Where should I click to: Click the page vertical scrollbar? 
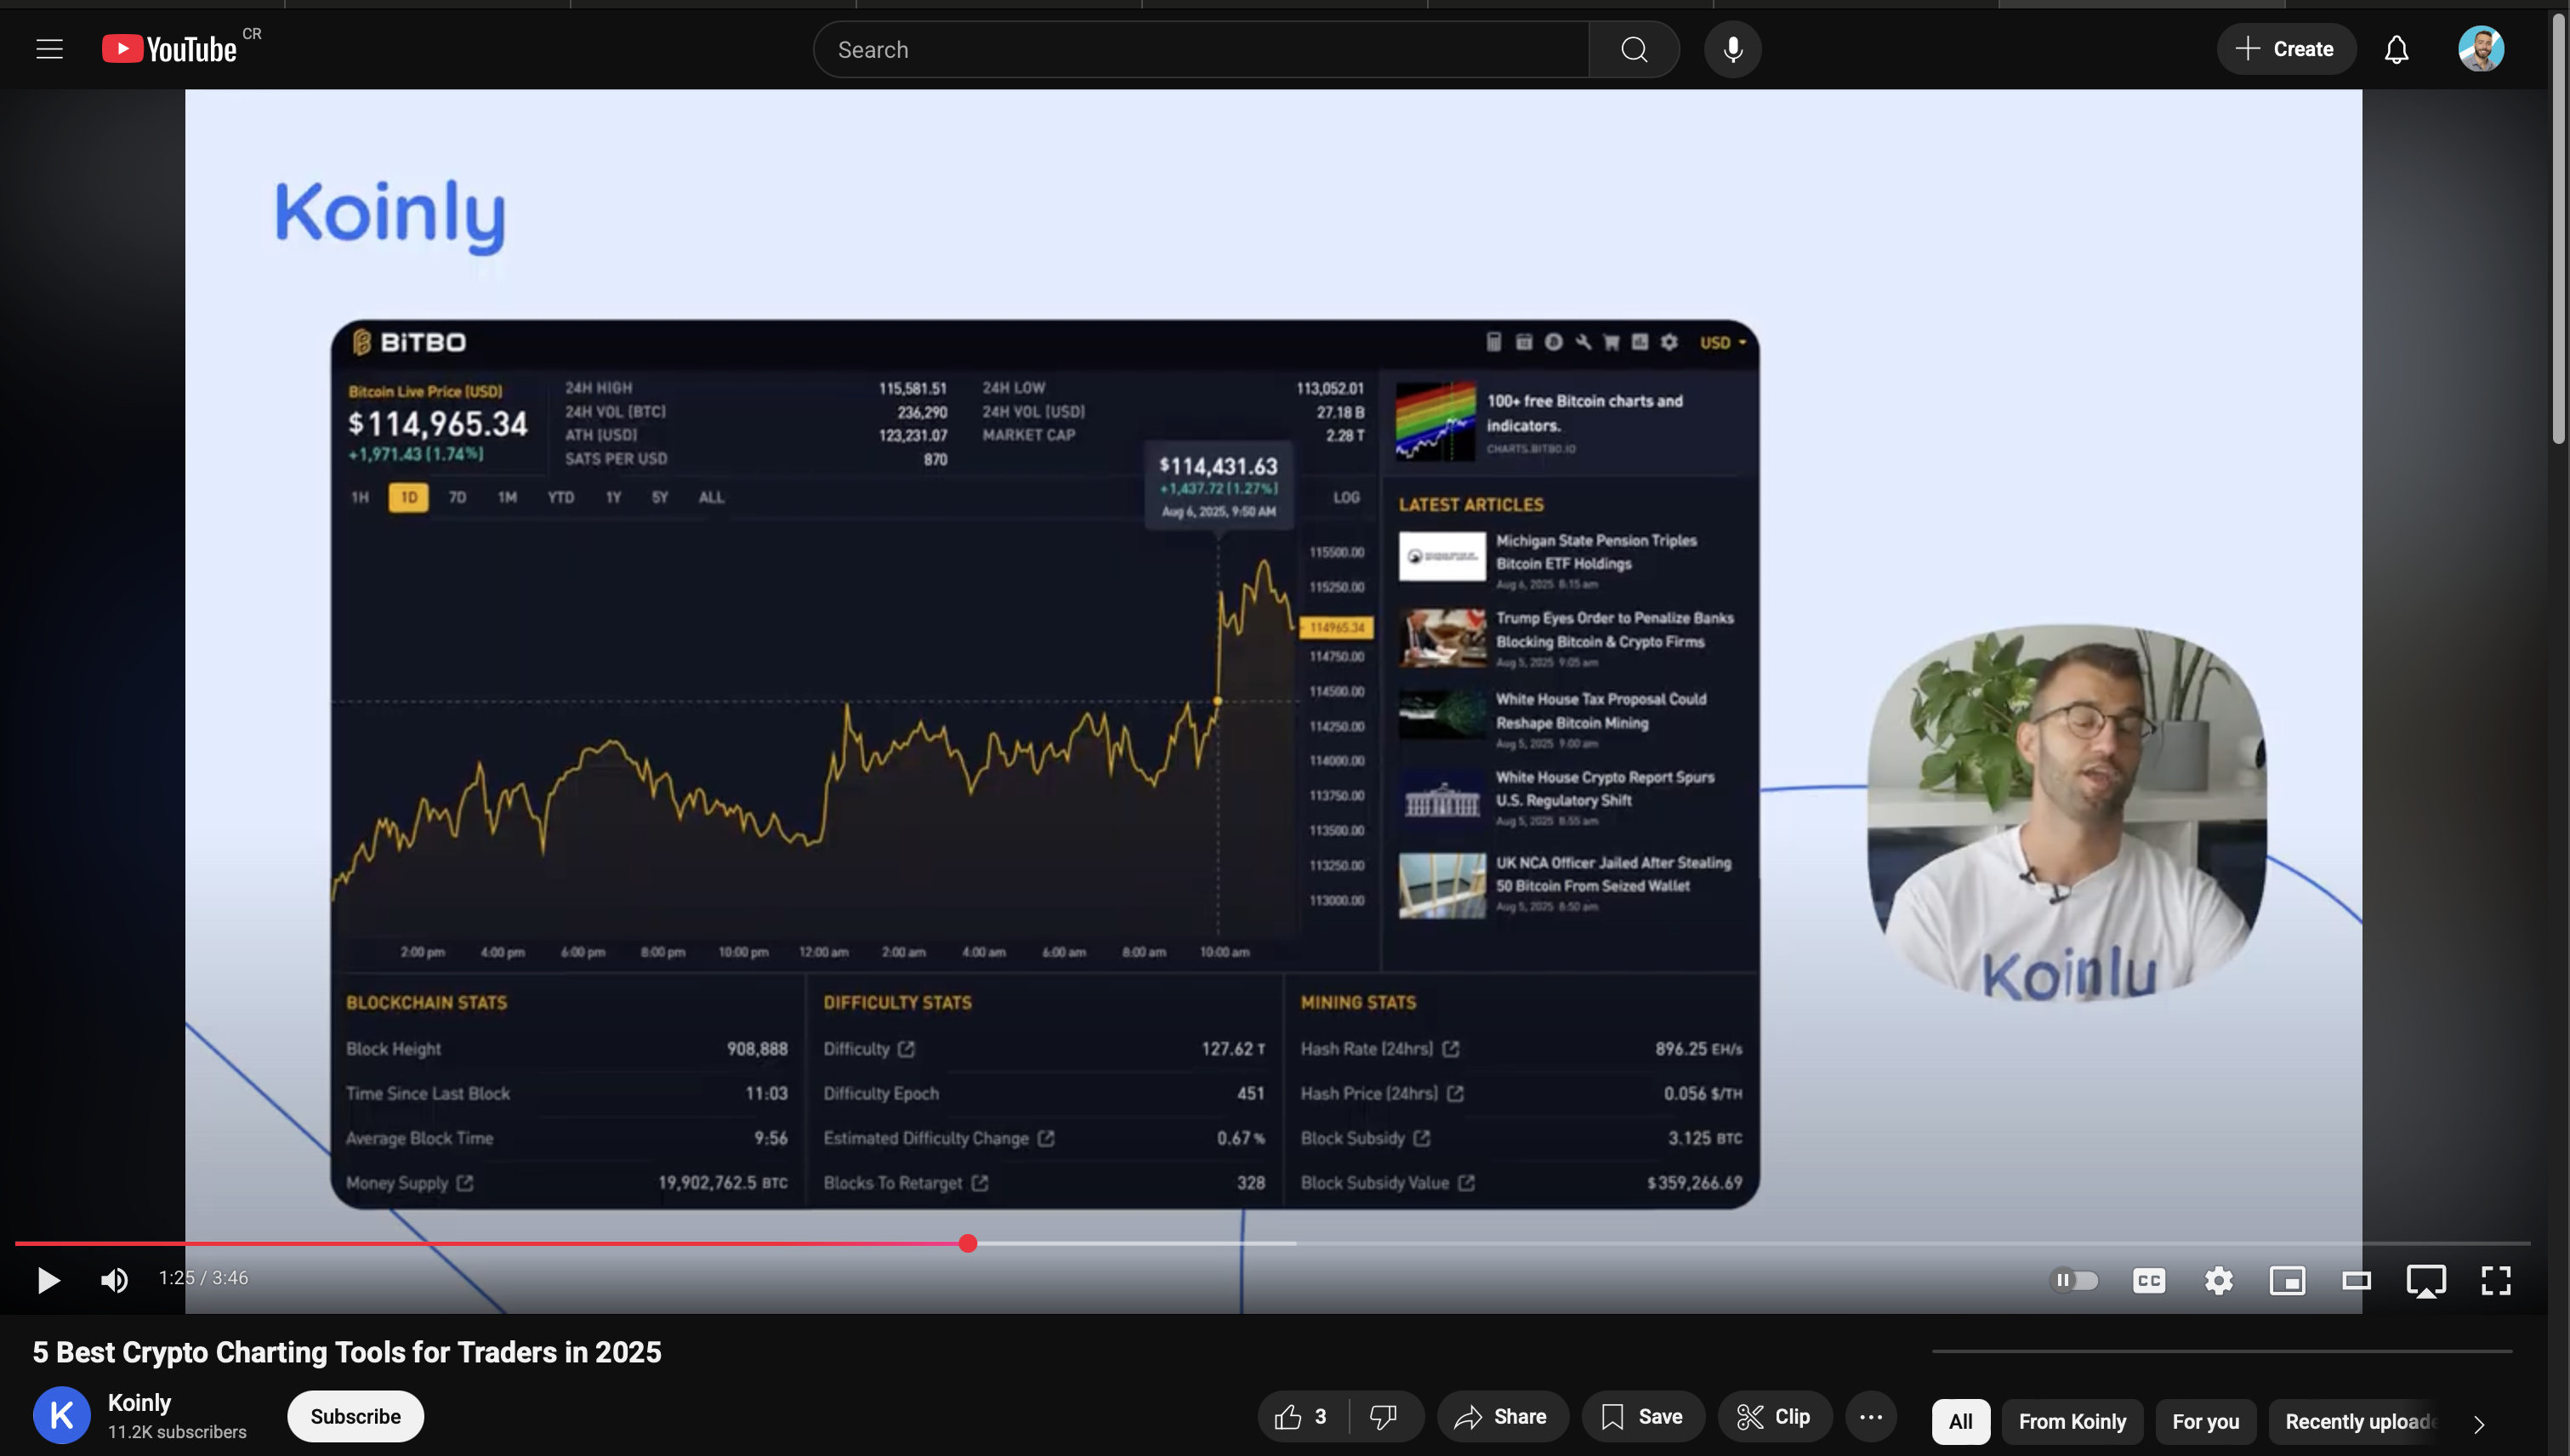[2559, 230]
